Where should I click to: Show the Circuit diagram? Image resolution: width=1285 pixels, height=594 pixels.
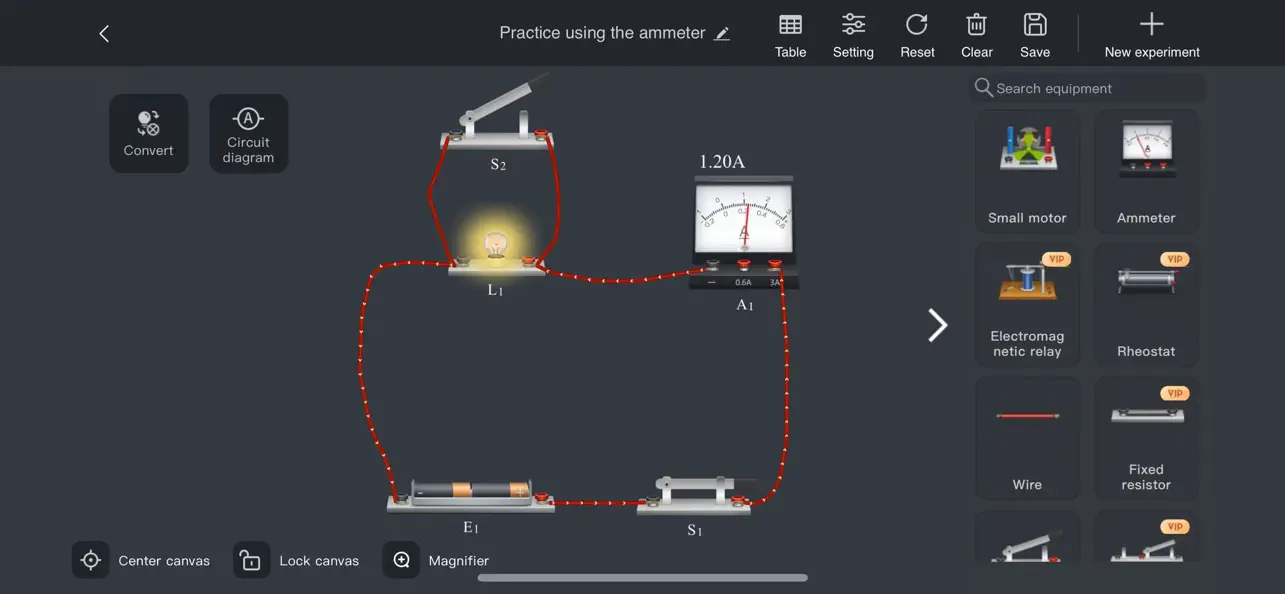(x=248, y=133)
